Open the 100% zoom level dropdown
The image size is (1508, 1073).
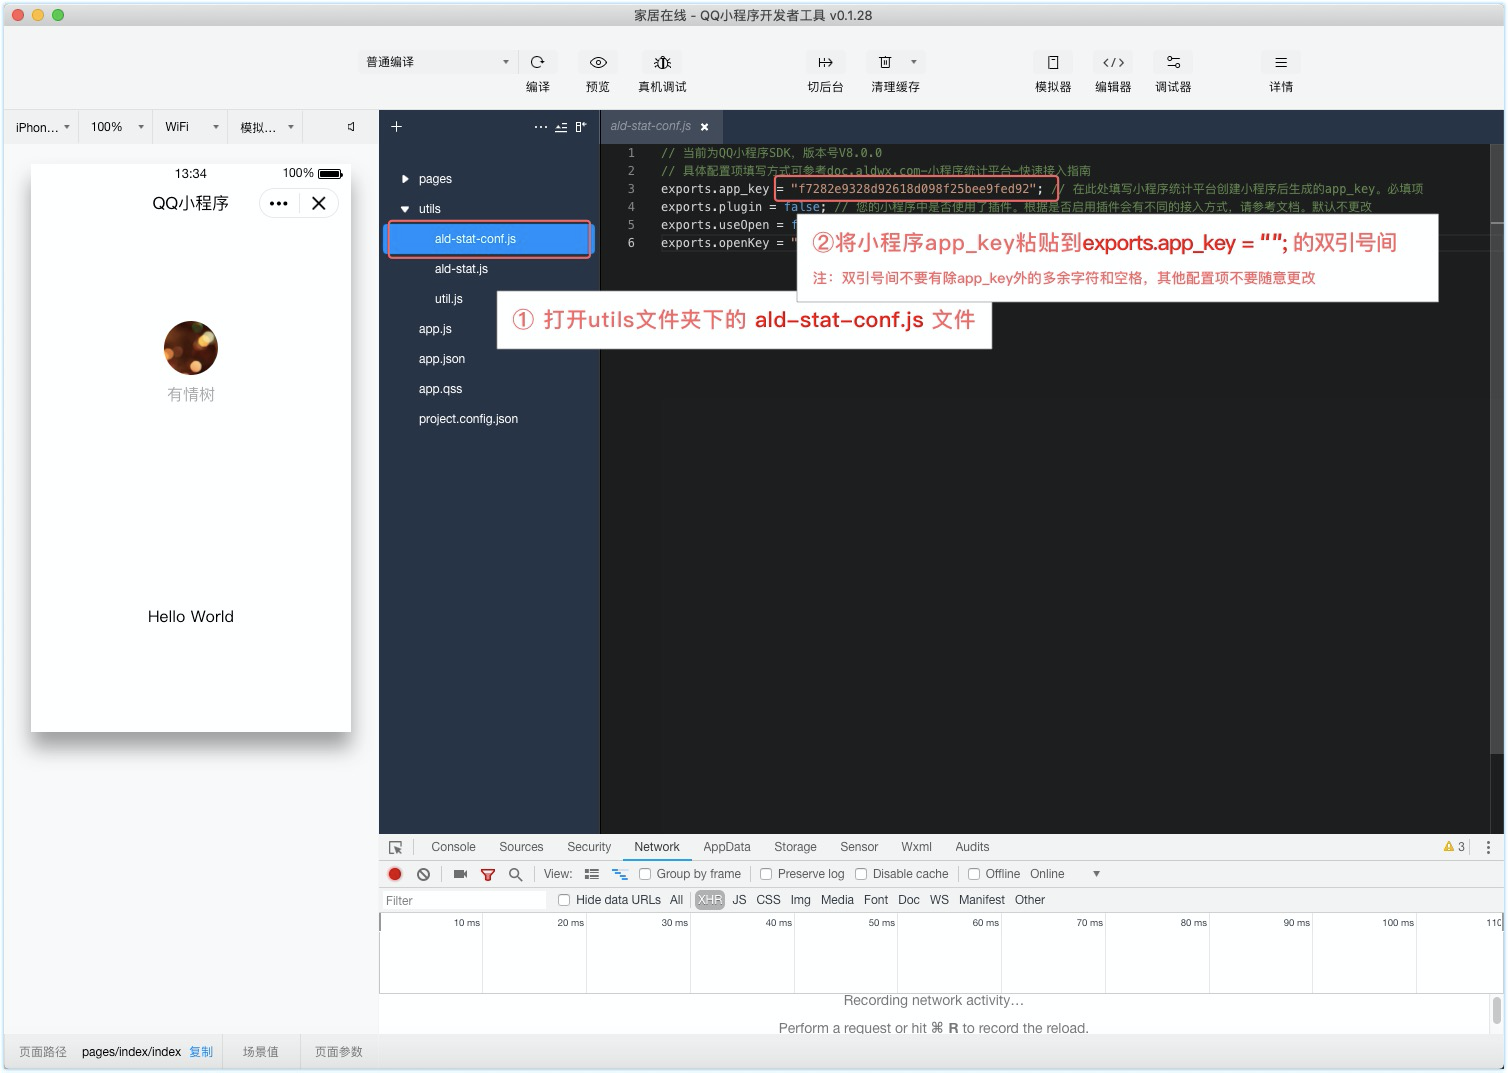[x=117, y=127]
